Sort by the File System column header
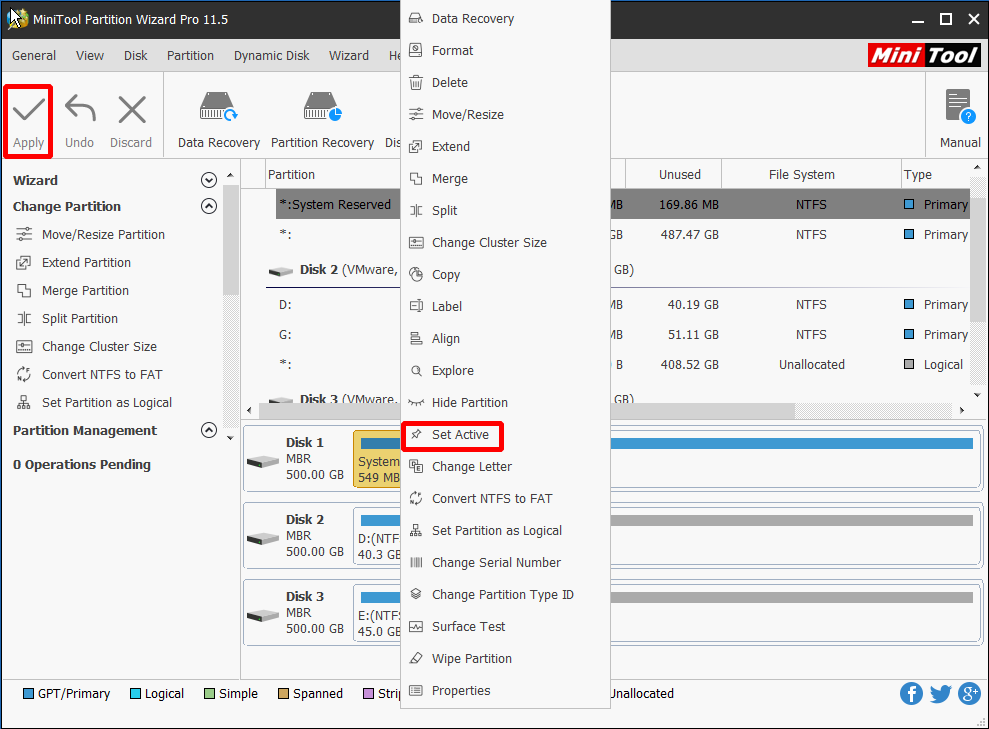The image size is (989, 729). tap(801, 175)
